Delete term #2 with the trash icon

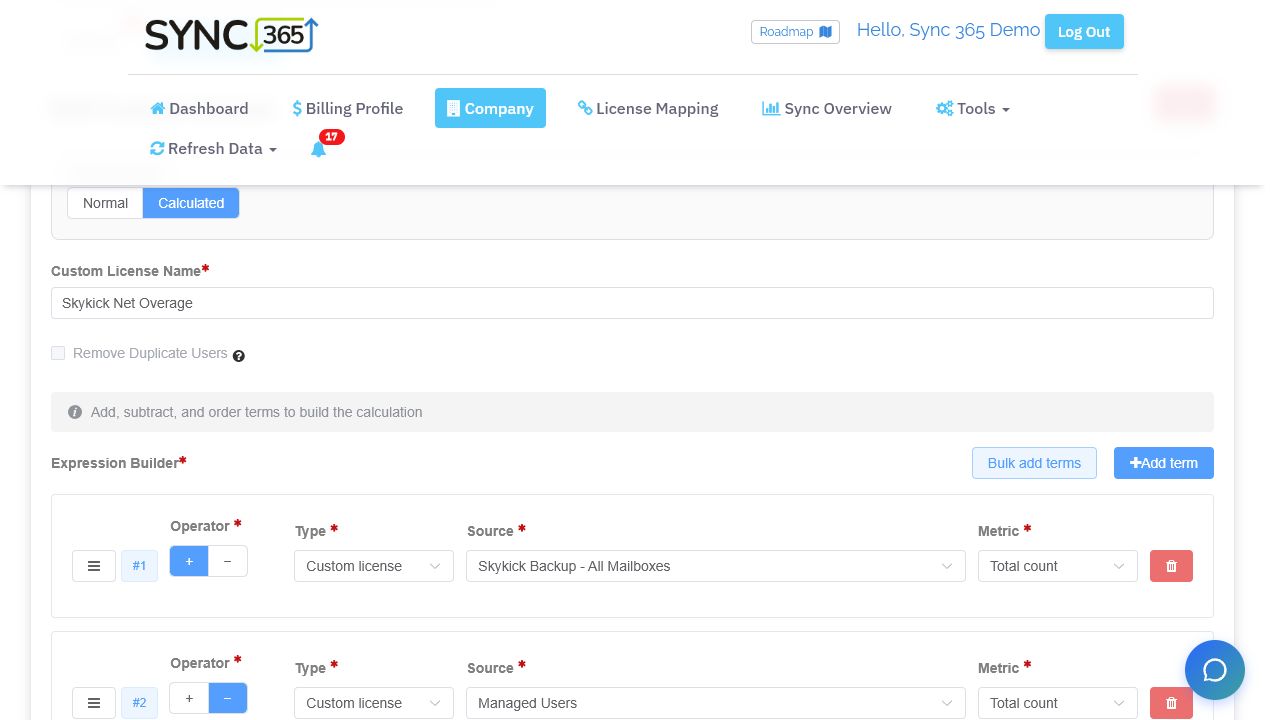[1171, 703]
